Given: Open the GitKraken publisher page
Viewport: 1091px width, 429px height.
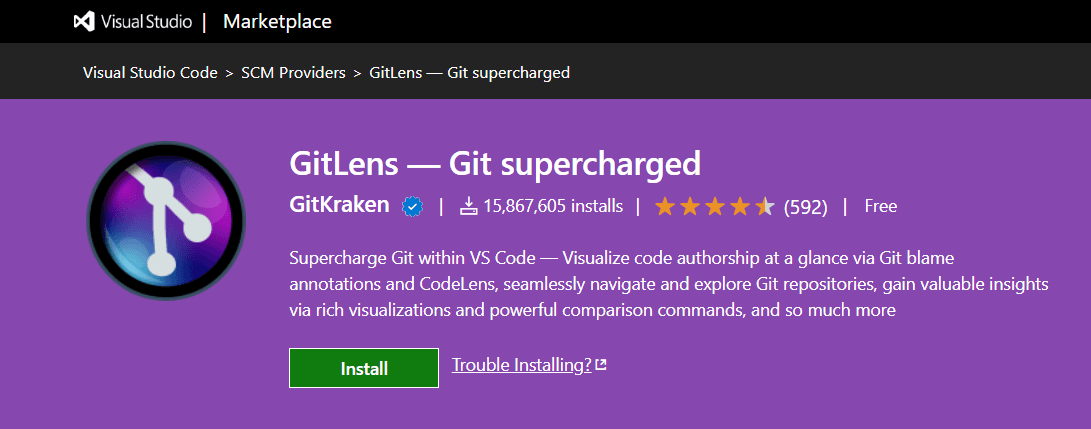Looking at the screenshot, I should coord(339,206).
